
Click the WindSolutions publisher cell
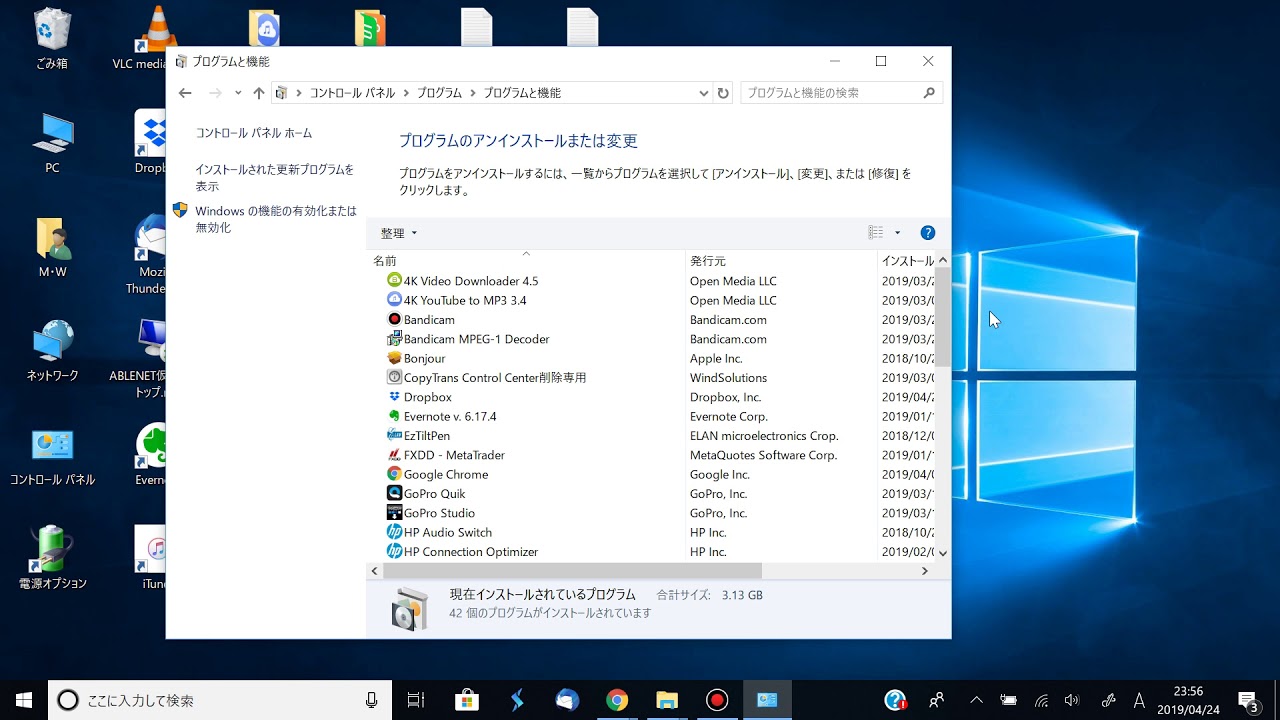pyautogui.click(x=729, y=378)
